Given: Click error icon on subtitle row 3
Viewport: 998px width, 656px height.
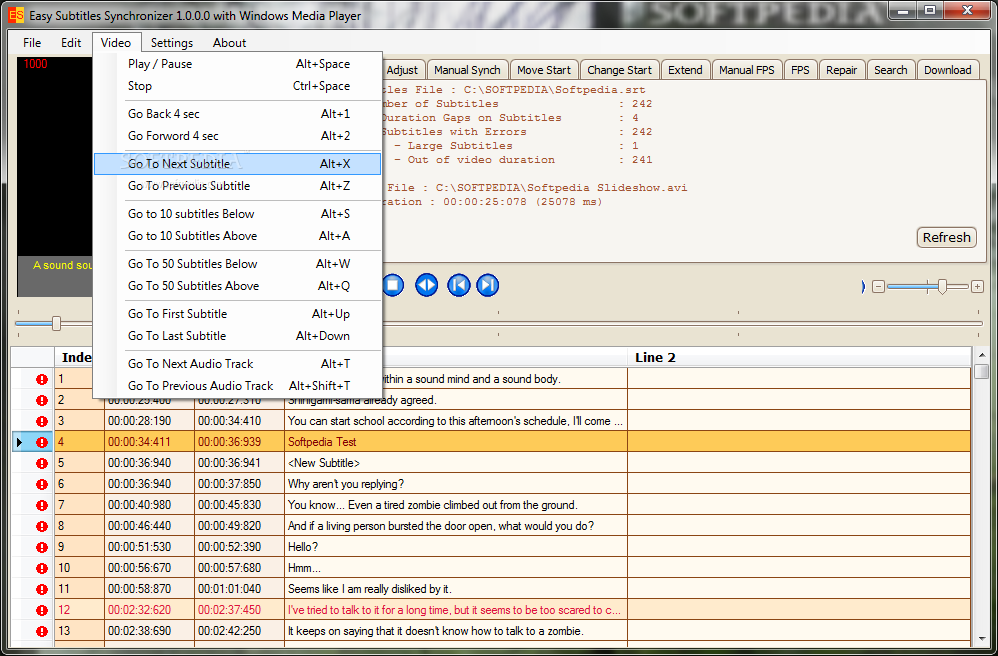Looking at the screenshot, I should point(42,421).
